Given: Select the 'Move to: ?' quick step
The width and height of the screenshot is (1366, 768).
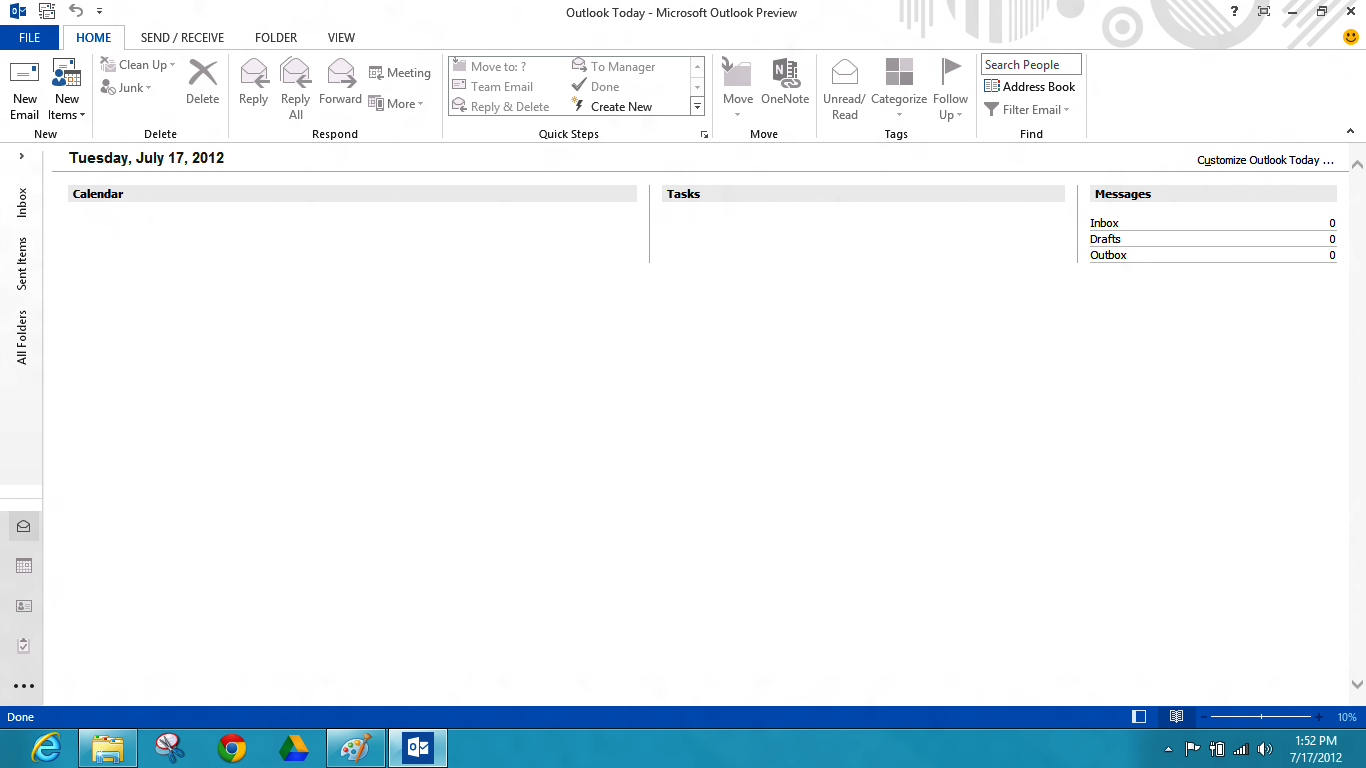Looking at the screenshot, I should pos(509,67).
